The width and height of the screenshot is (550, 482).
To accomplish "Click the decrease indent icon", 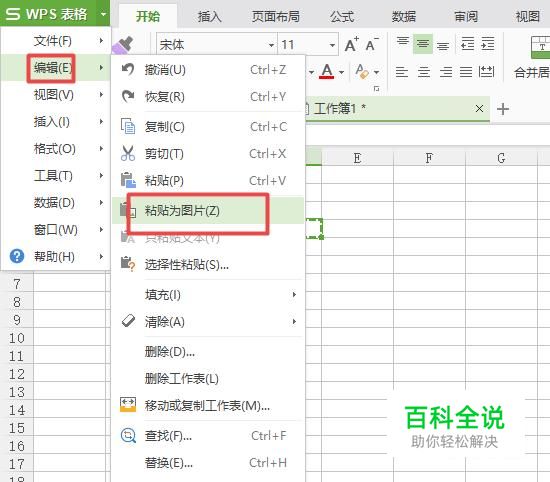I will pos(467,44).
